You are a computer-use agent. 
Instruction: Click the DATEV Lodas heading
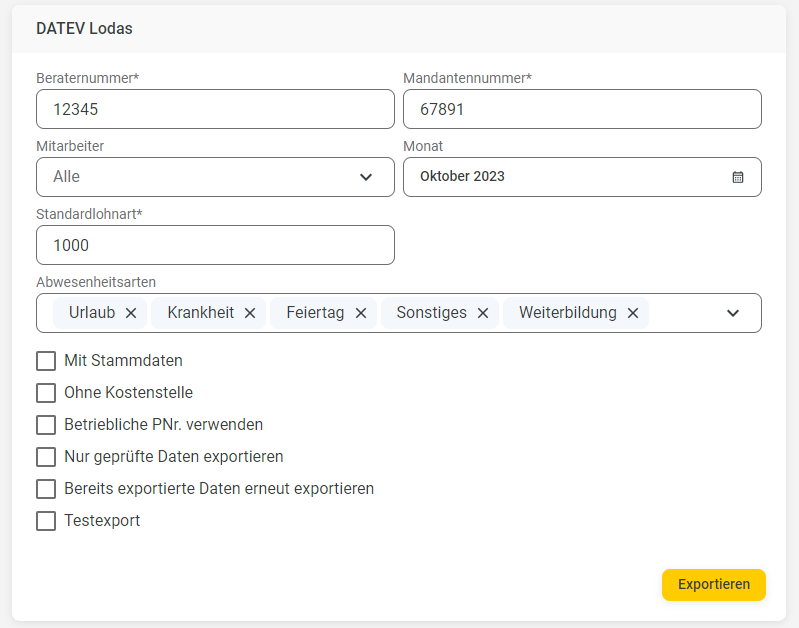[x=84, y=29]
